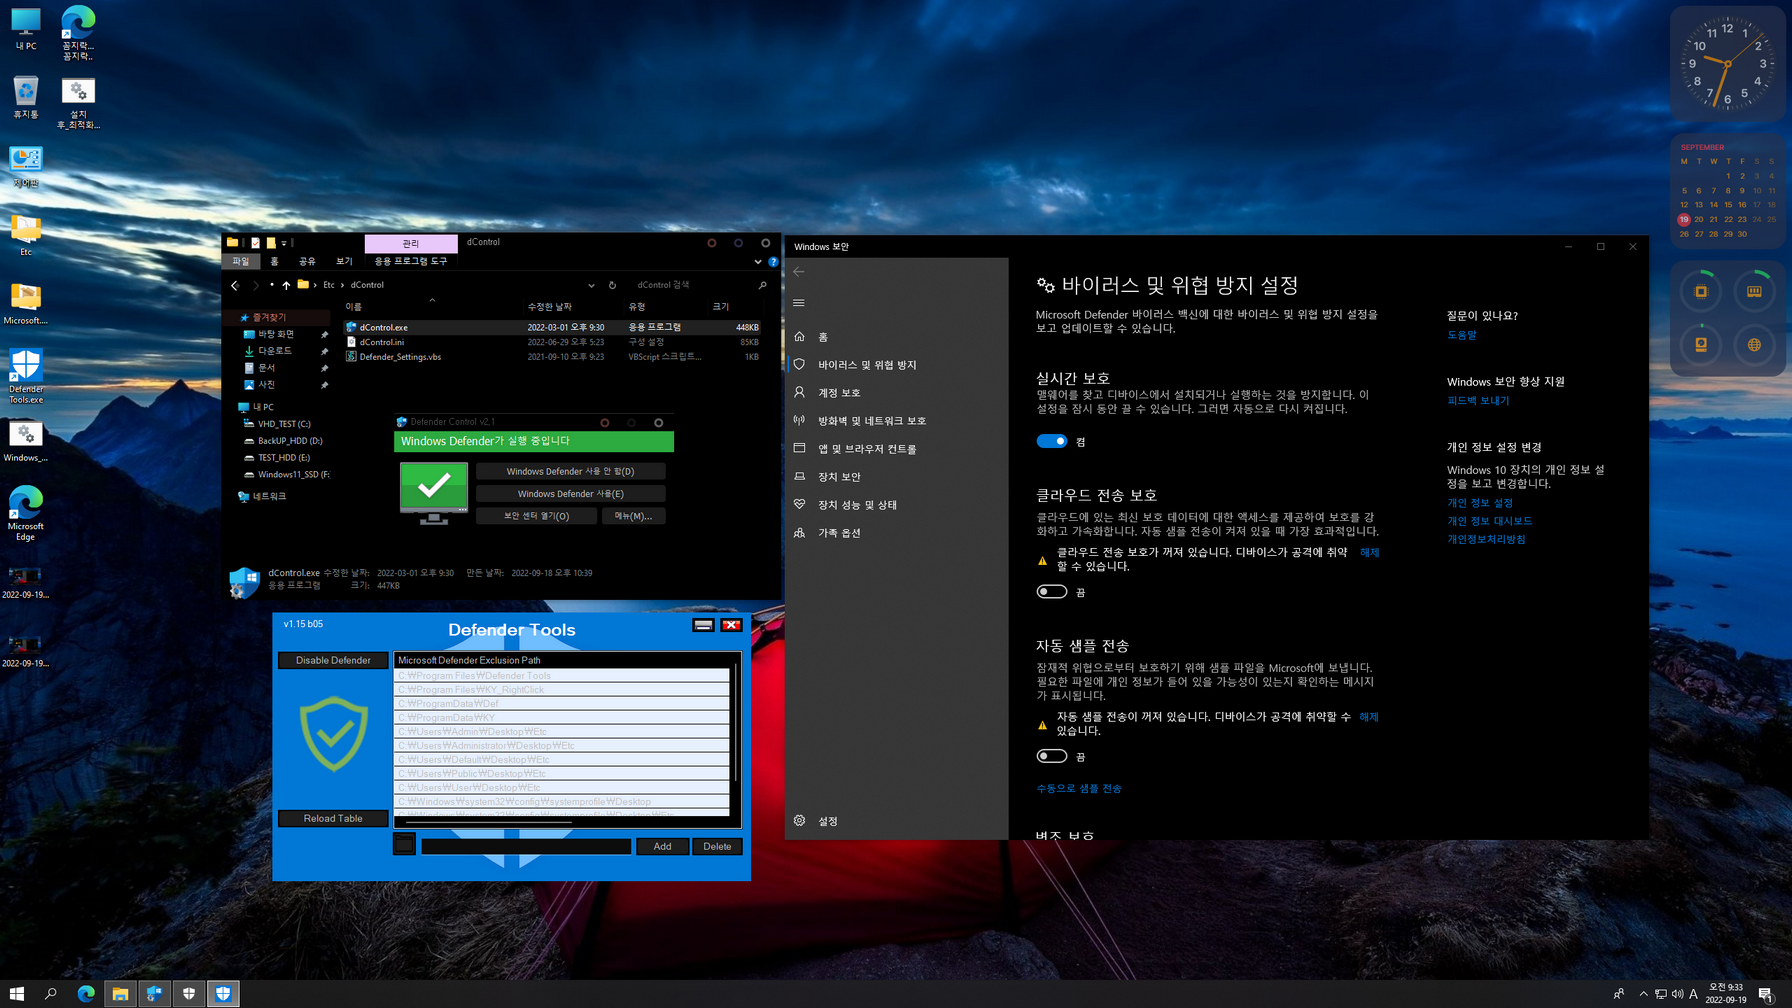
Task: Open 공유 ribbon tab
Action: [x=308, y=261]
